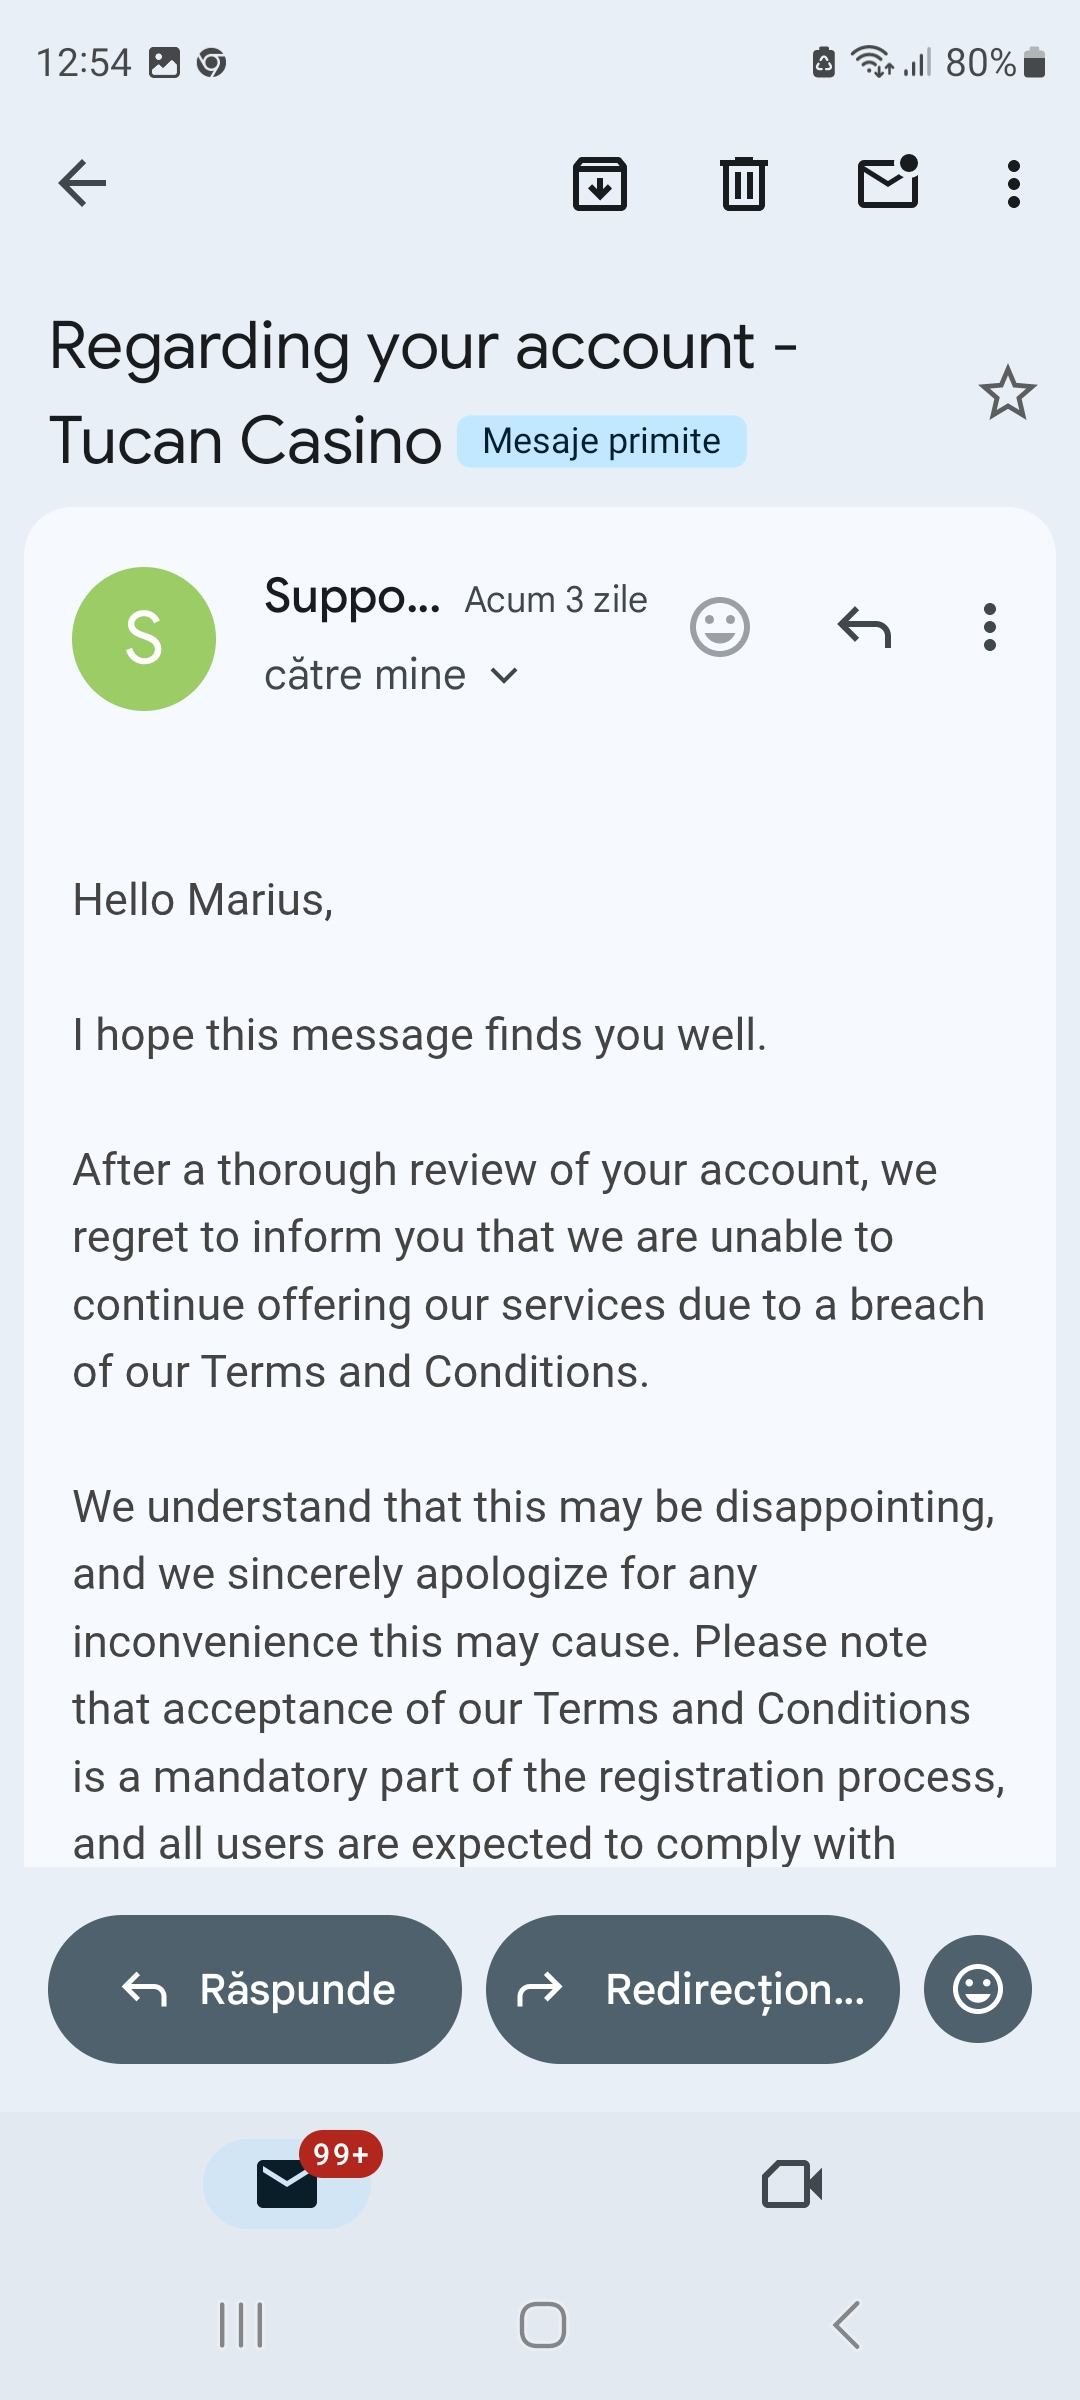Image resolution: width=1080 pixels, height=2400 pixels.
Task: Open message options three-dot menu
Action: [x=990, y=628]
